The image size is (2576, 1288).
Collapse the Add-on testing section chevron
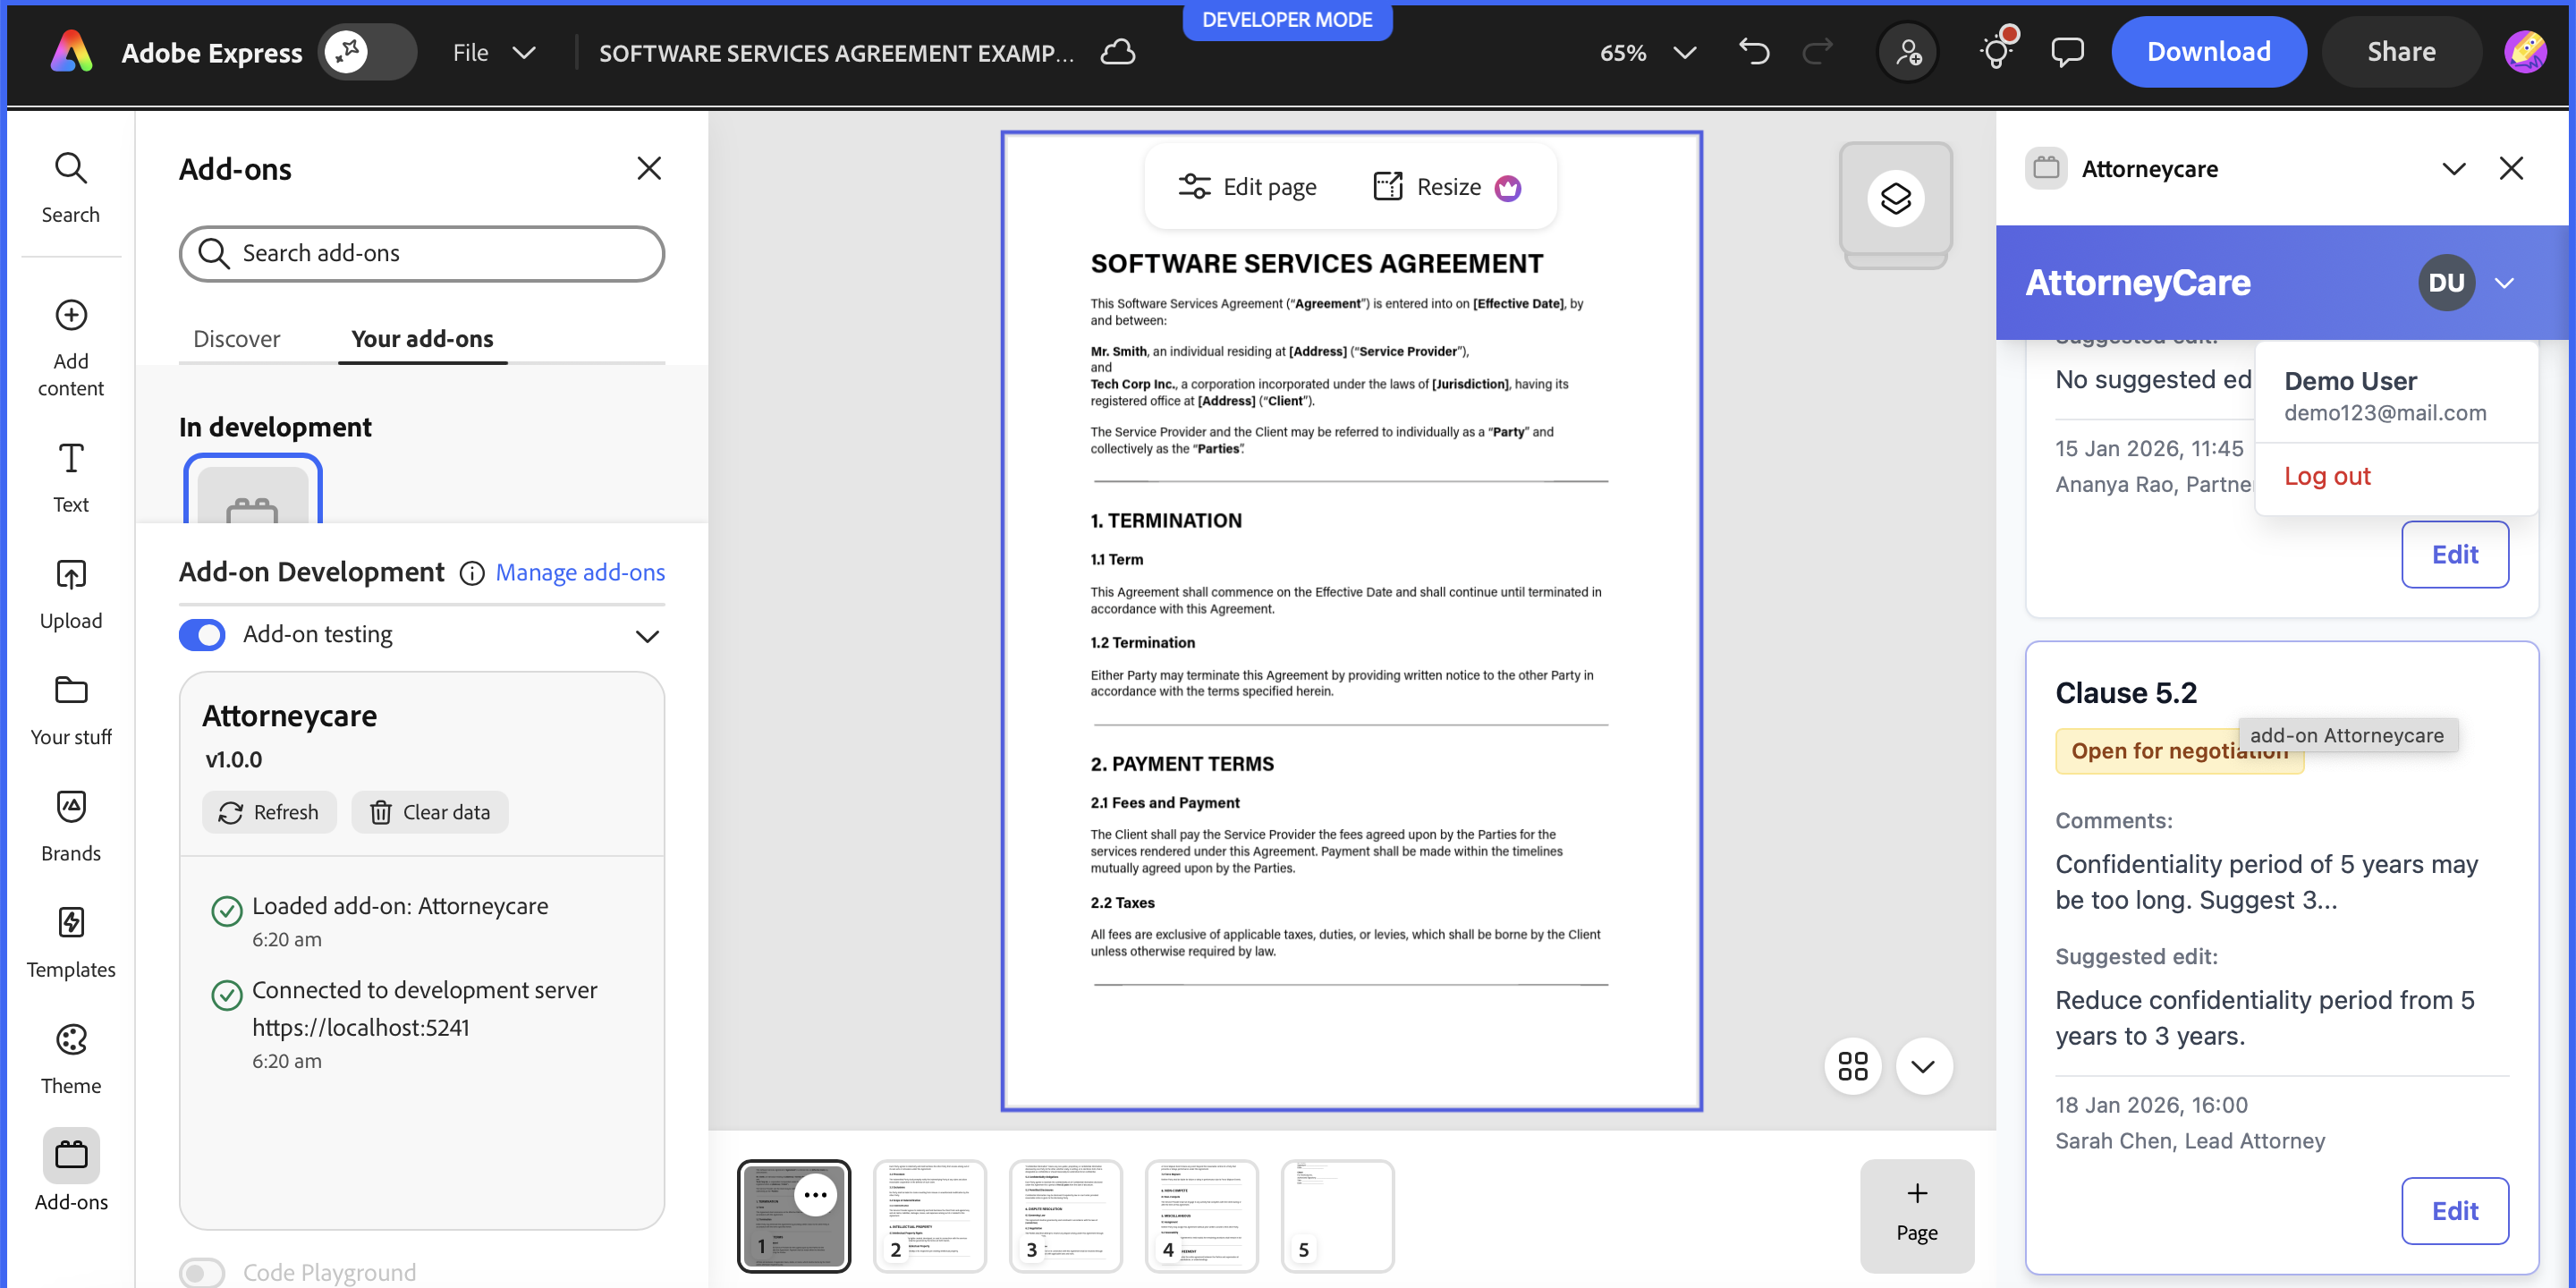(x=647, y=636)
